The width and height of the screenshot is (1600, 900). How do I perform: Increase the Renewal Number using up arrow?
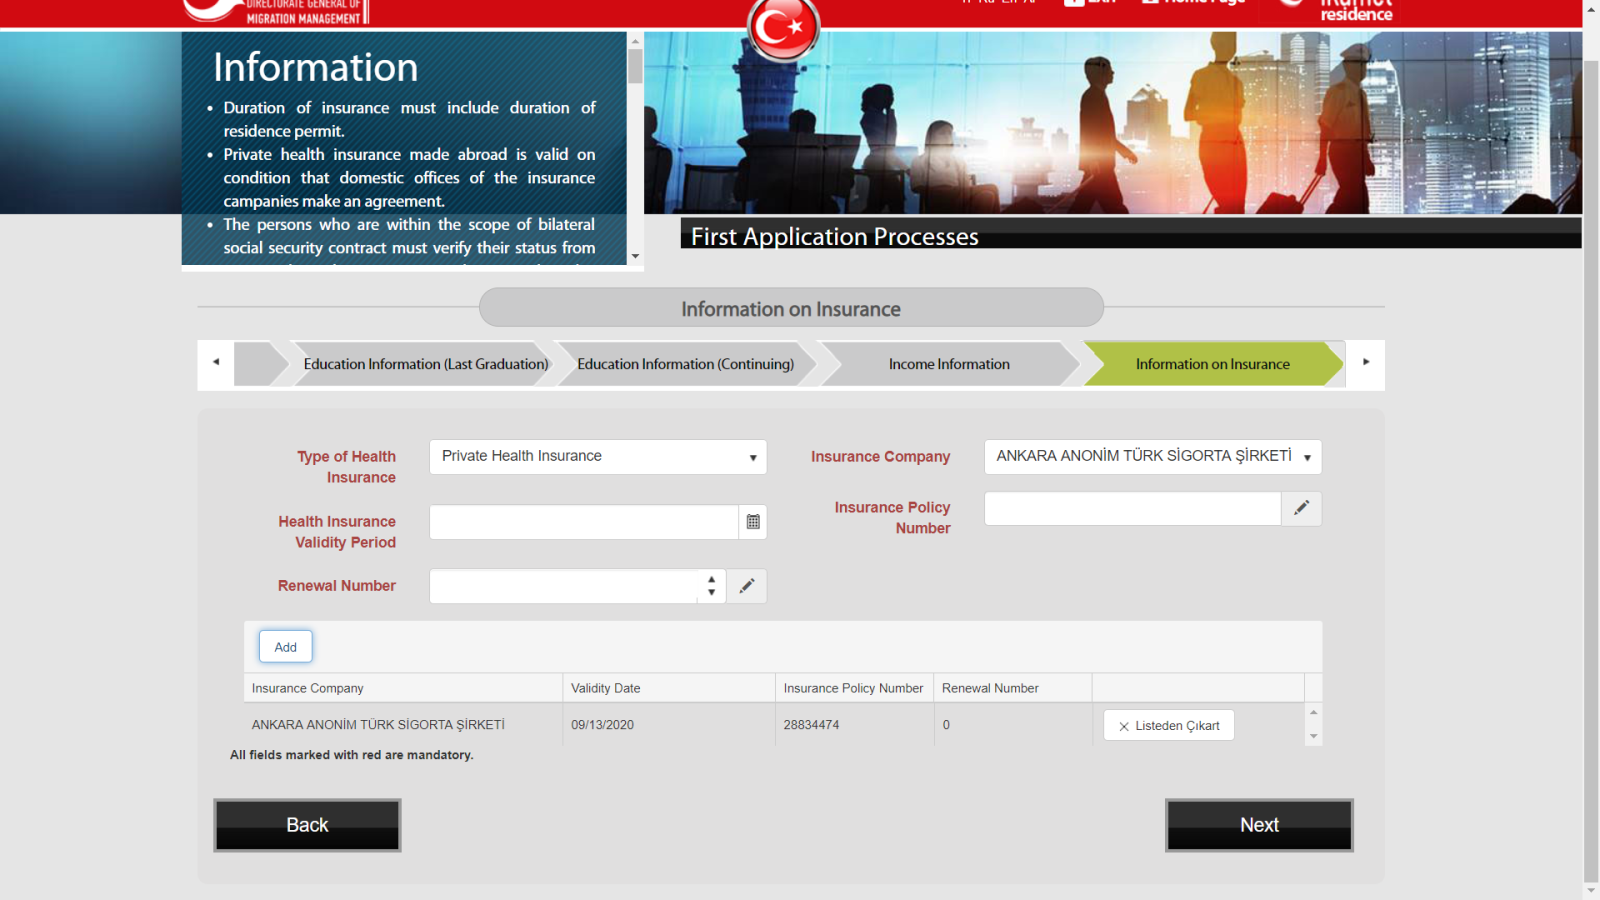711,579
